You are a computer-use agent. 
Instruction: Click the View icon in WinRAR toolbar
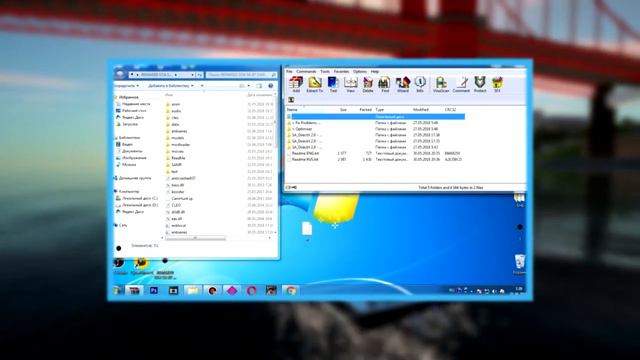[x=351, y=84]
